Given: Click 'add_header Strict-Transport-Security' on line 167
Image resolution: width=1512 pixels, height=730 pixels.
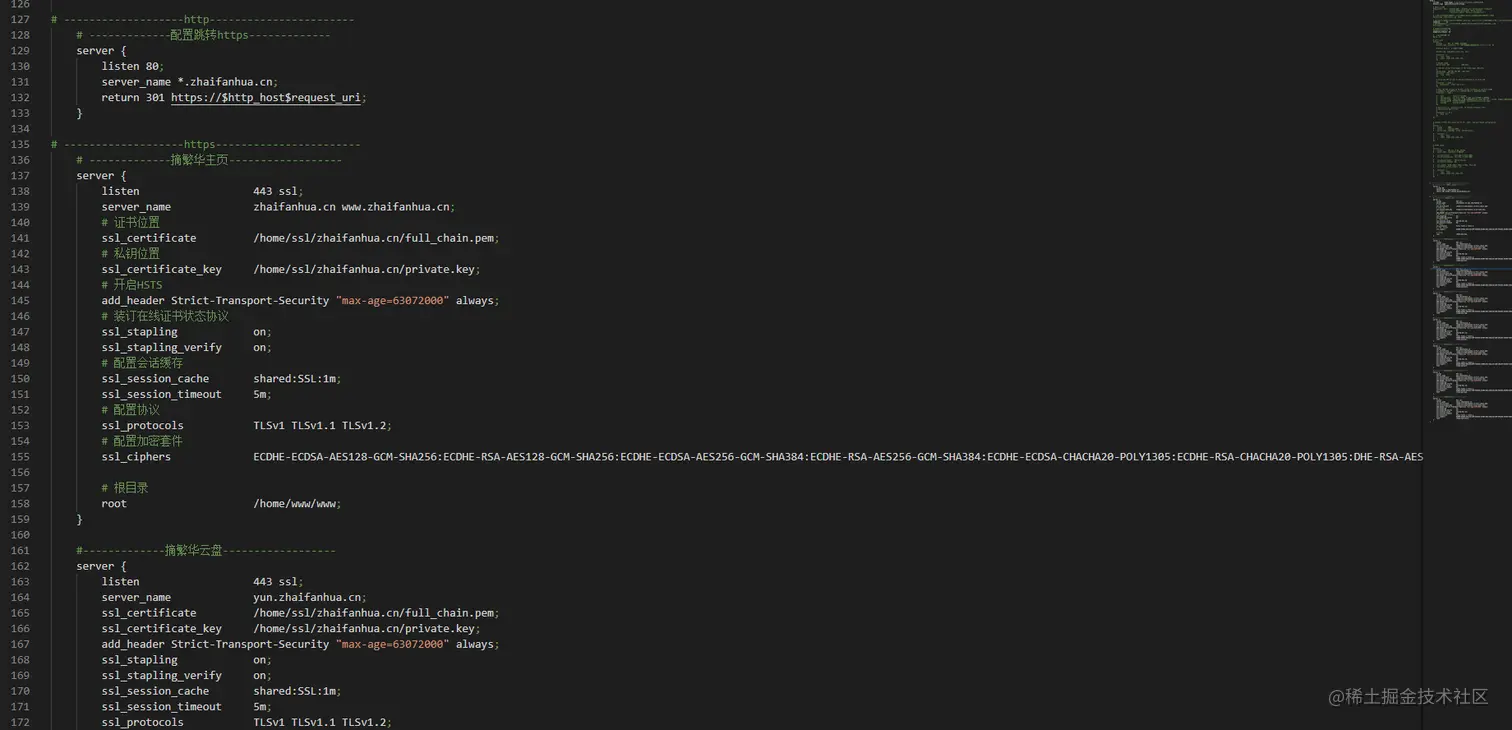Looking at the screenshot, I should (x=215, y=645).
